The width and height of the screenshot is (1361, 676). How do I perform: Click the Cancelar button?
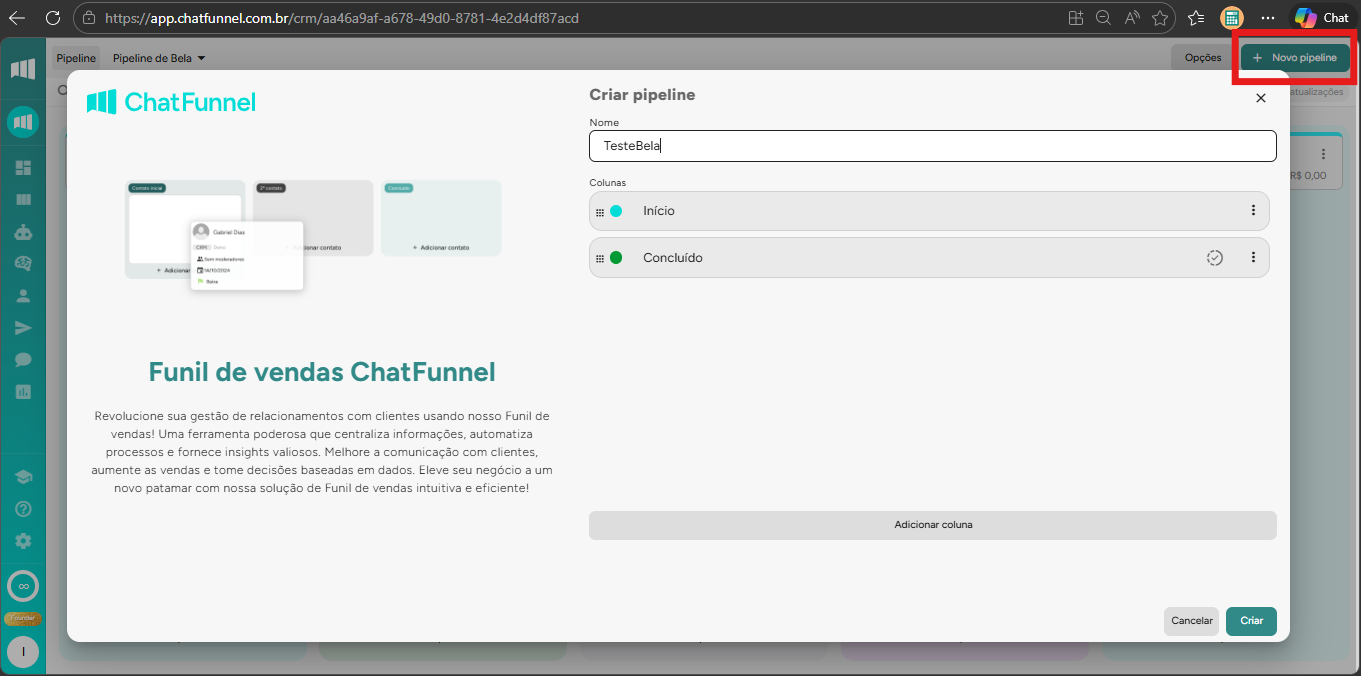[x=1192, y=621]
